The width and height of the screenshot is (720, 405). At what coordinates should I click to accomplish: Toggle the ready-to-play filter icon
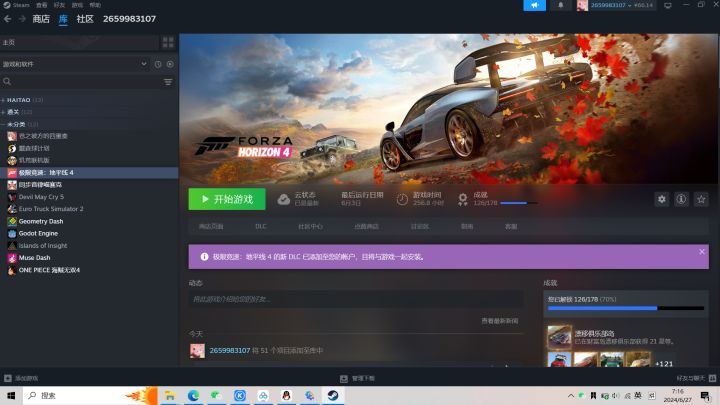click(170, 64)
